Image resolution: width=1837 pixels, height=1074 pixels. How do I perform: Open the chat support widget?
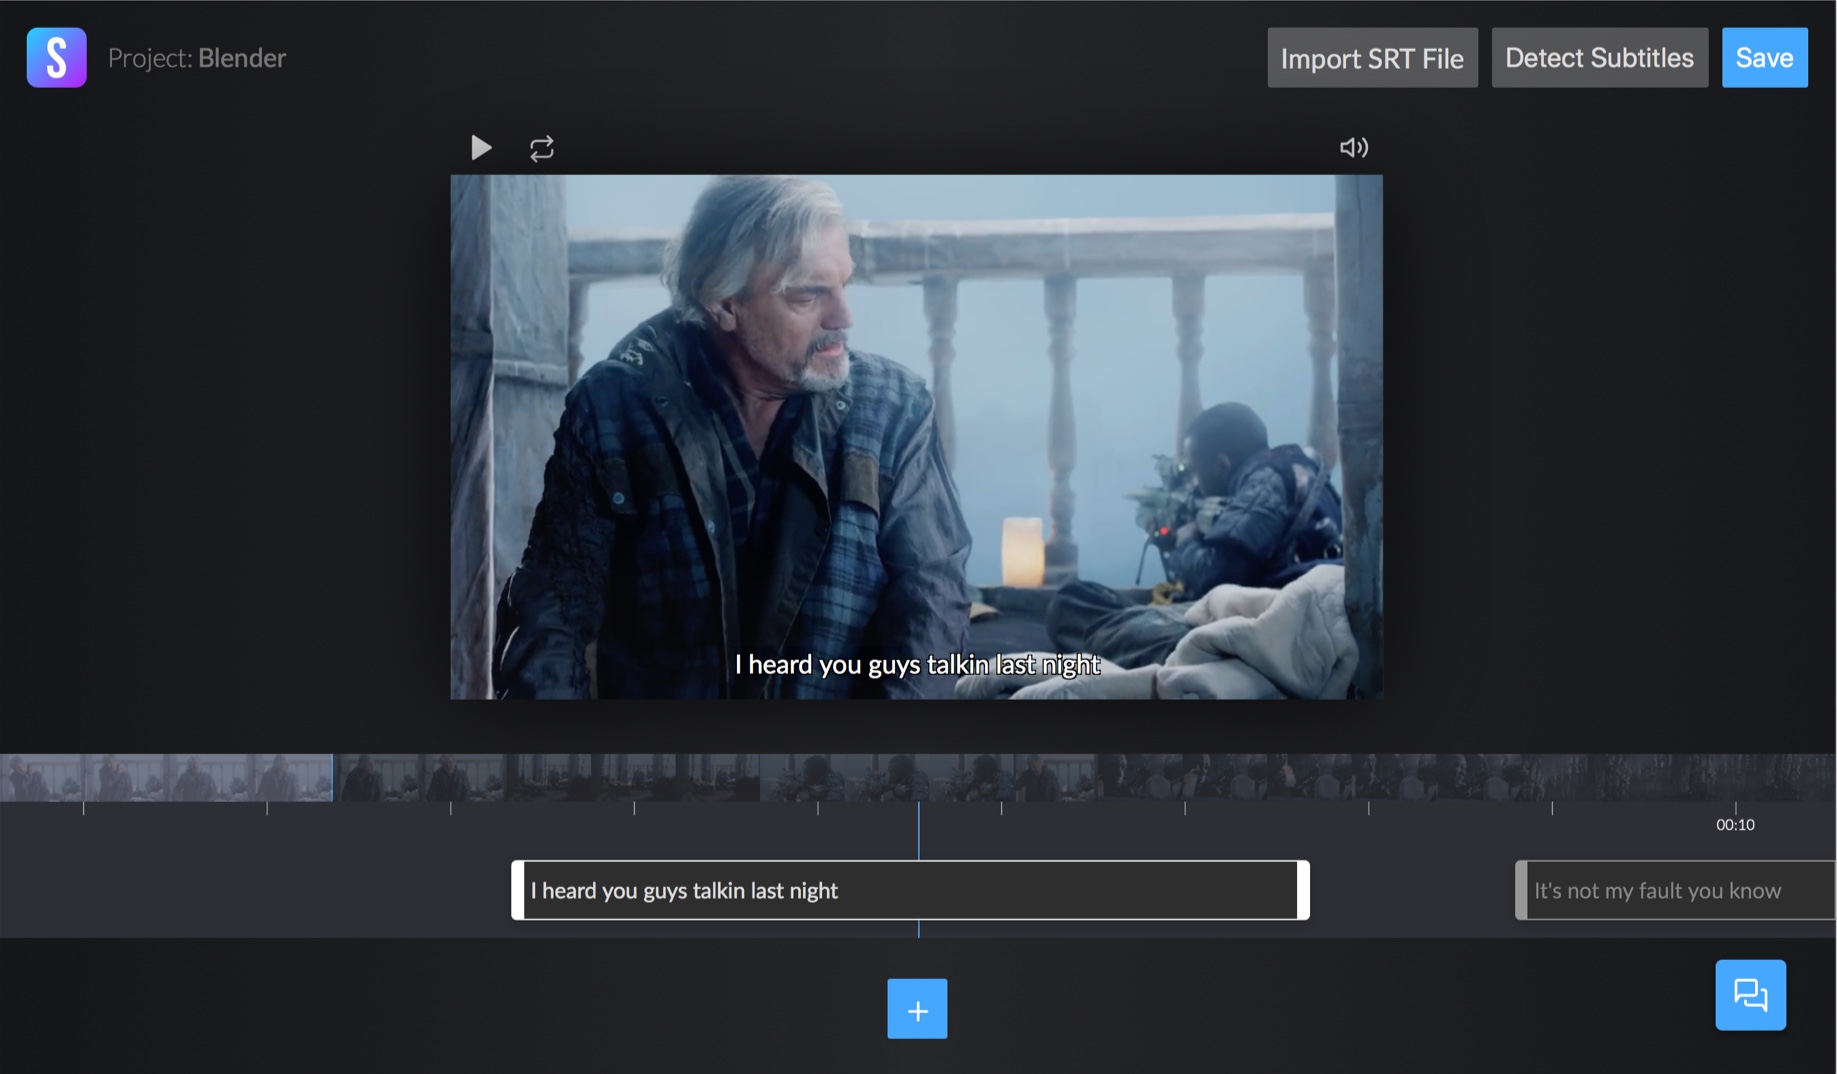pyautogui.click(x=1750, y=995)
